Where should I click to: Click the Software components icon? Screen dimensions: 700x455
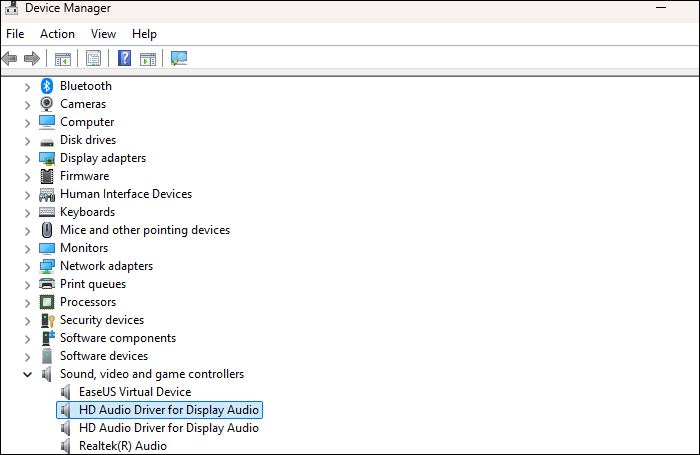click(x=48, y=338)
